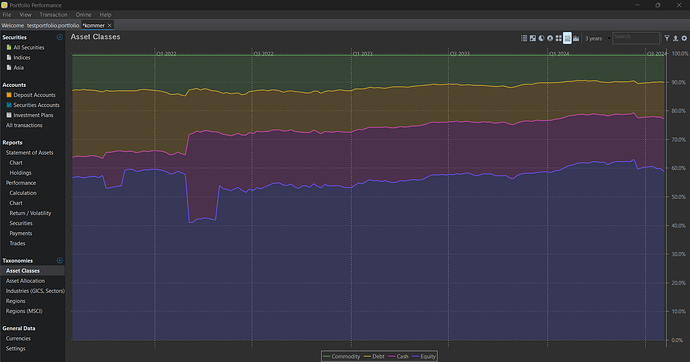Show the tree map view

tap(558, 38)
